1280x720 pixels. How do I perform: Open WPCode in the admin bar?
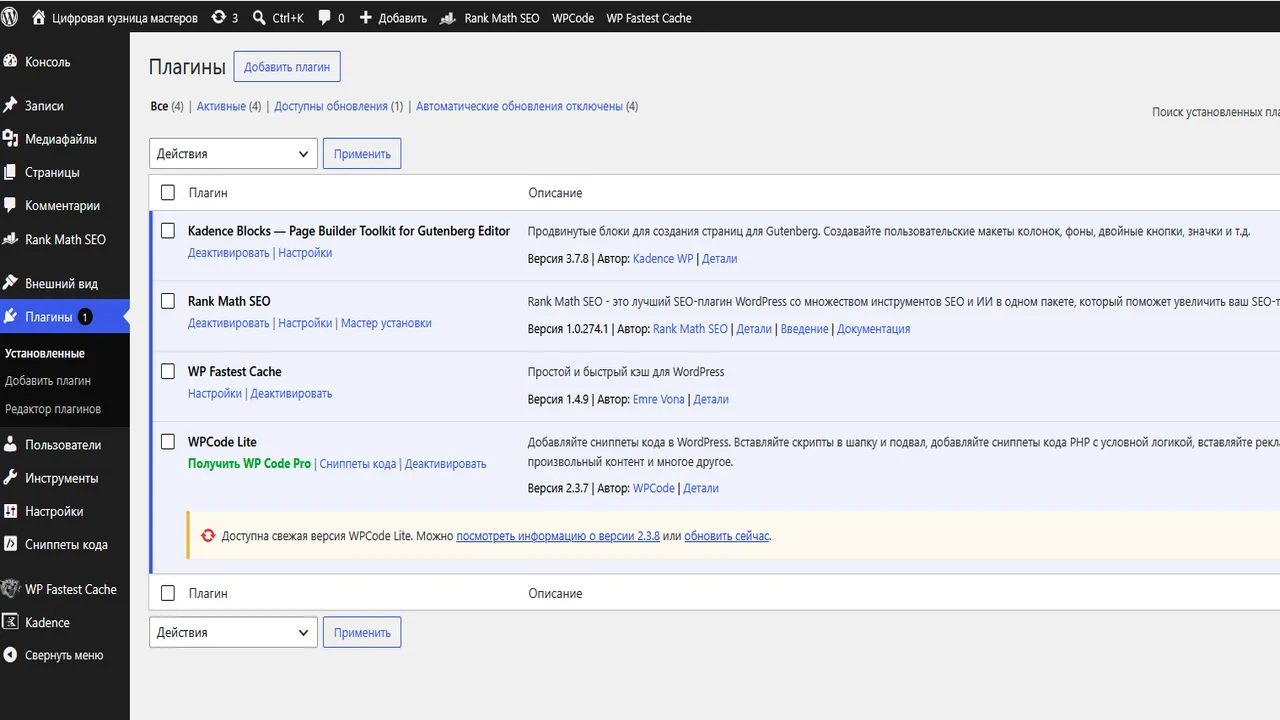pos(573,18)
